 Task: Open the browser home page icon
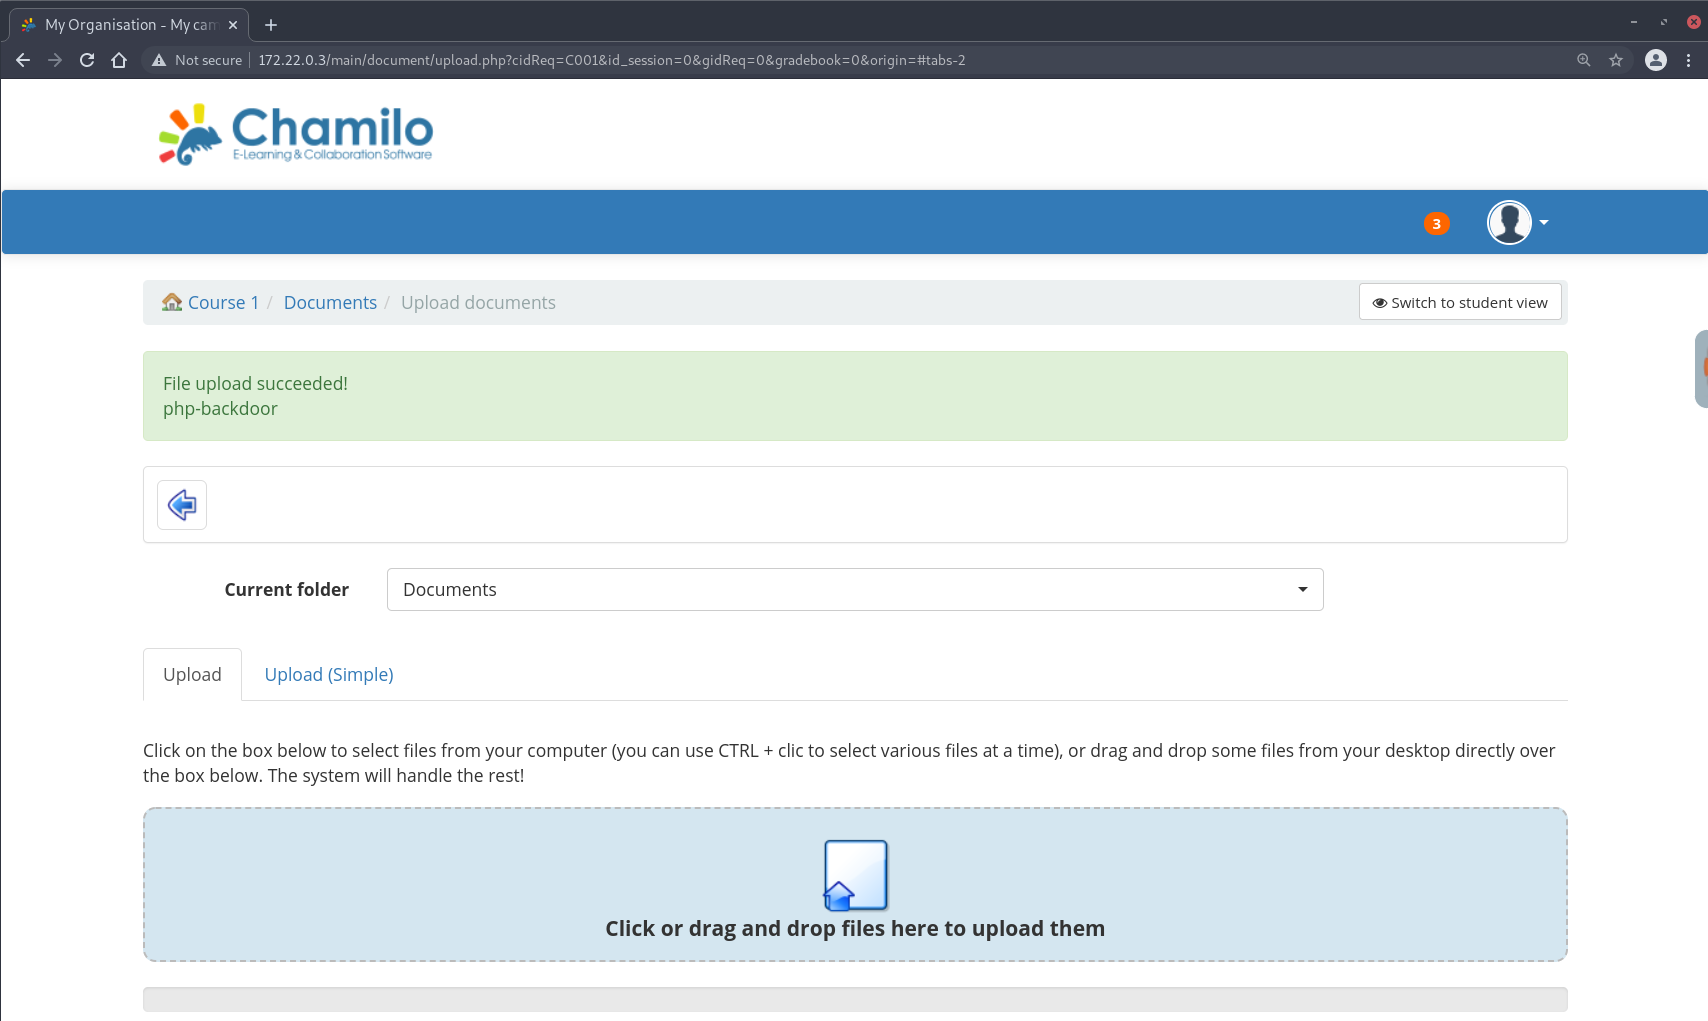coord(119,60)
